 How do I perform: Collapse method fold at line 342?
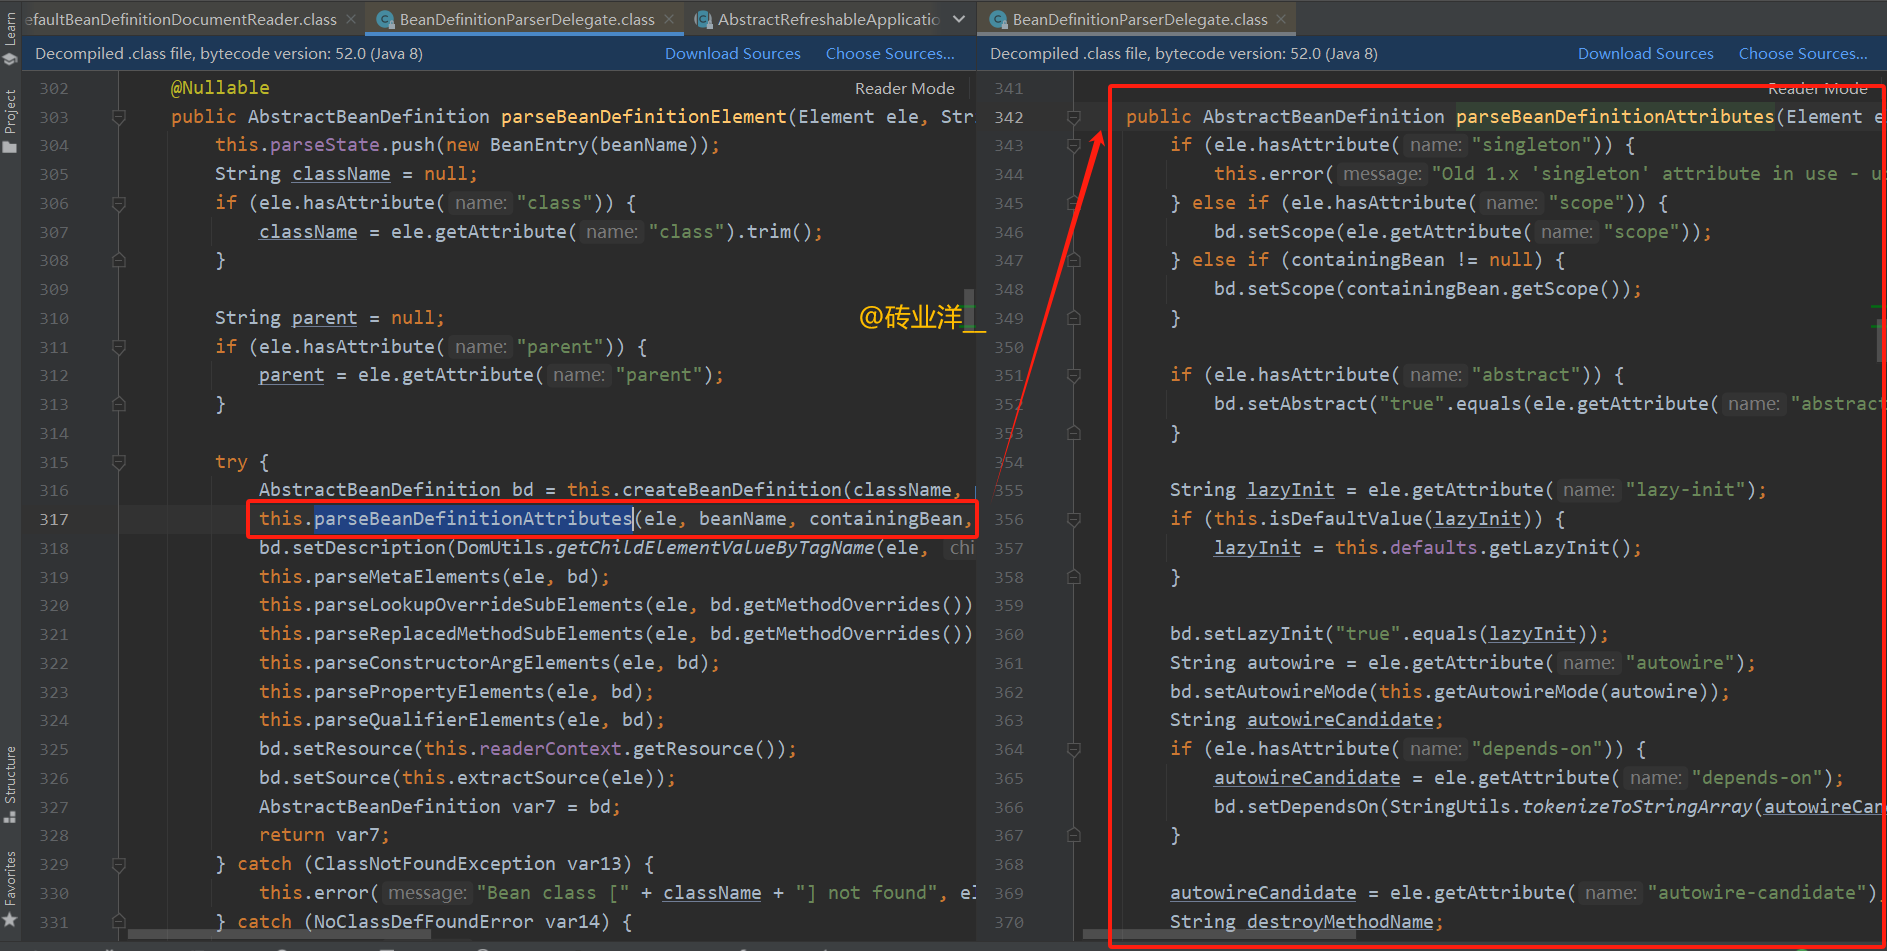tap(1074, 117)
